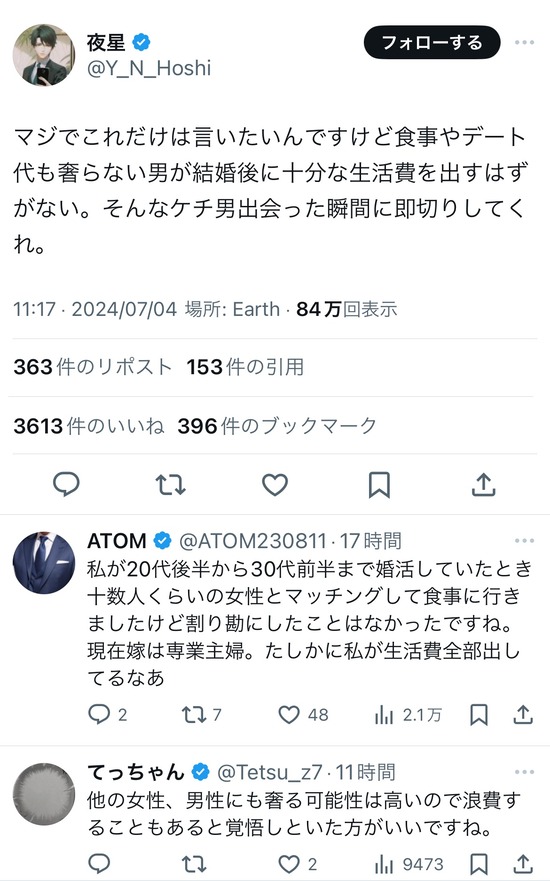Open more options on てっちゃん's reply
The height and width of the screenshot is (881, 550).
click(524, 772)
